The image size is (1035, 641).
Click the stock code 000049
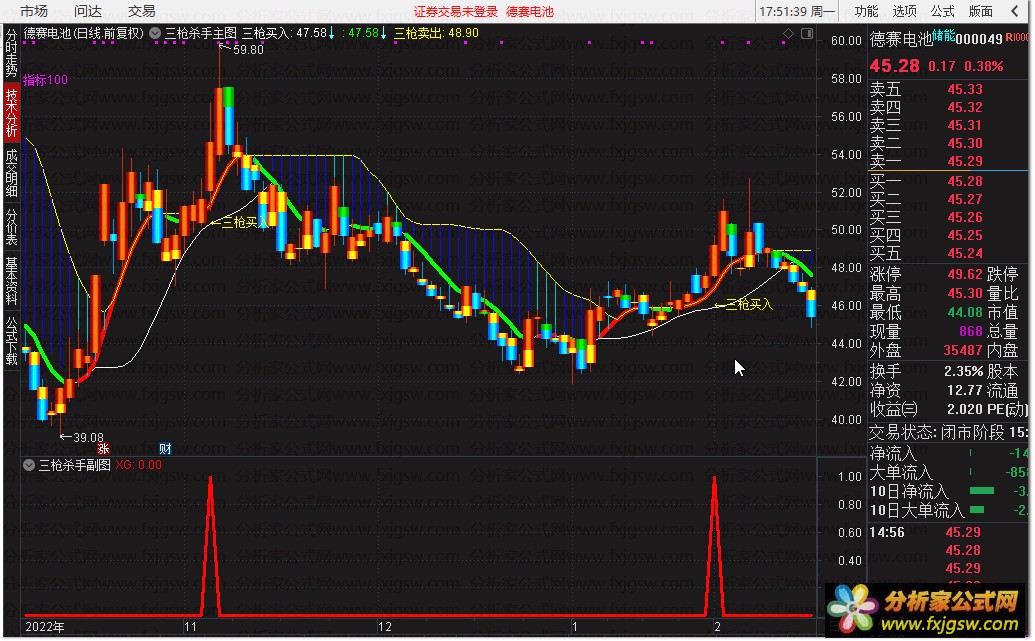980,40
